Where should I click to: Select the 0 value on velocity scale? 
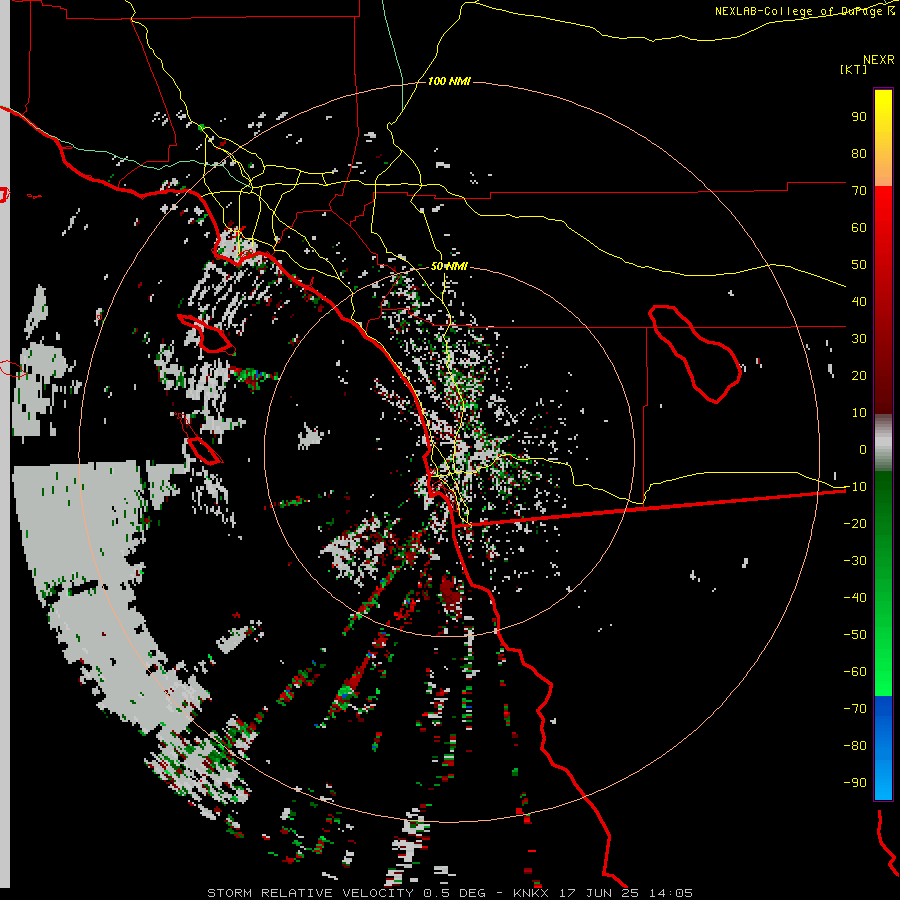click(863, 449)
